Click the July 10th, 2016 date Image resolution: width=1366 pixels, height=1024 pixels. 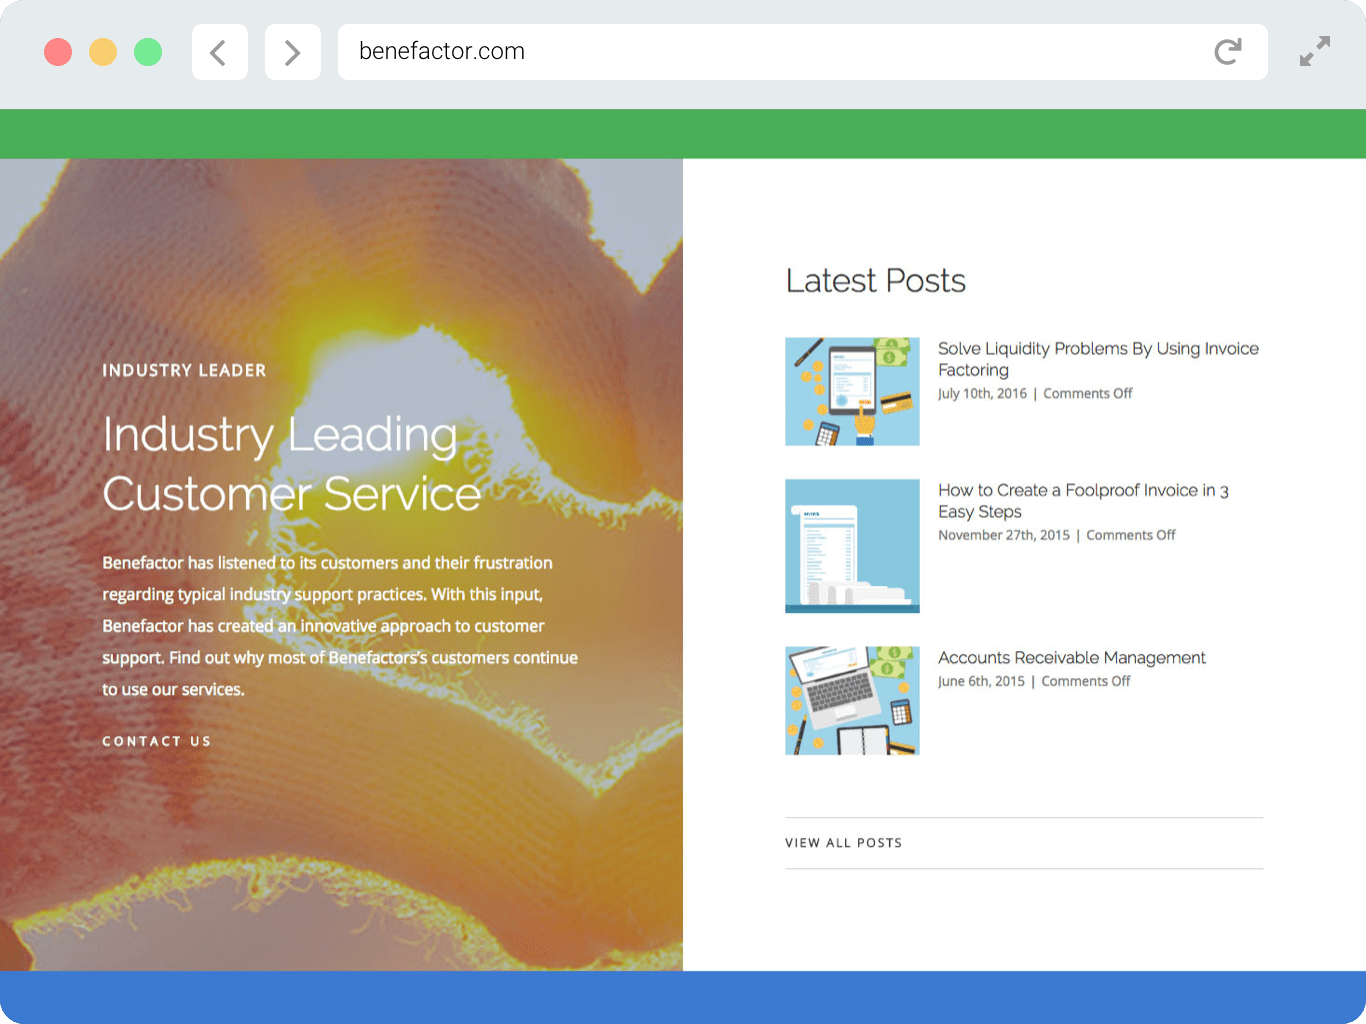[982, 394]
